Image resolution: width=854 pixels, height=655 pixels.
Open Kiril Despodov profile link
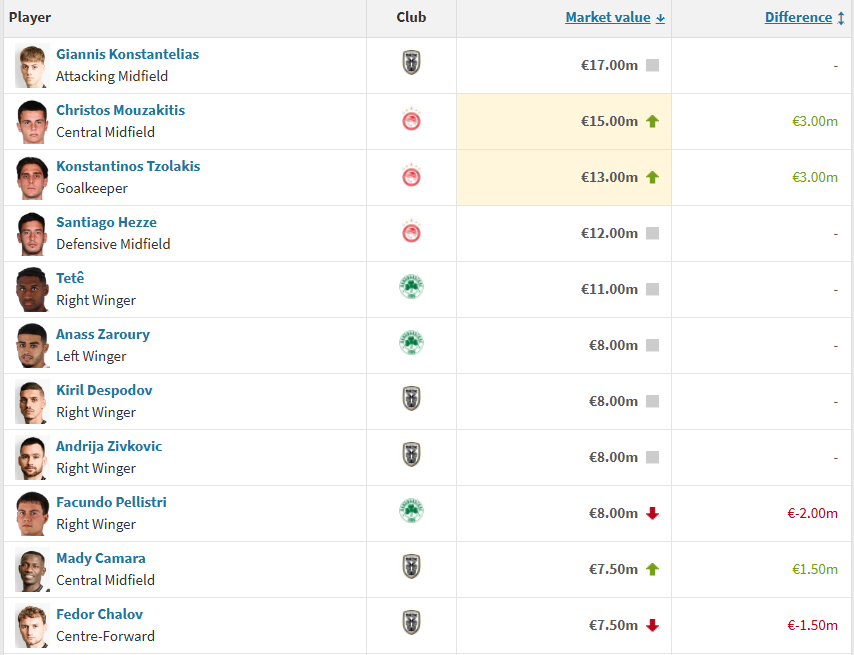click(104, 390)
